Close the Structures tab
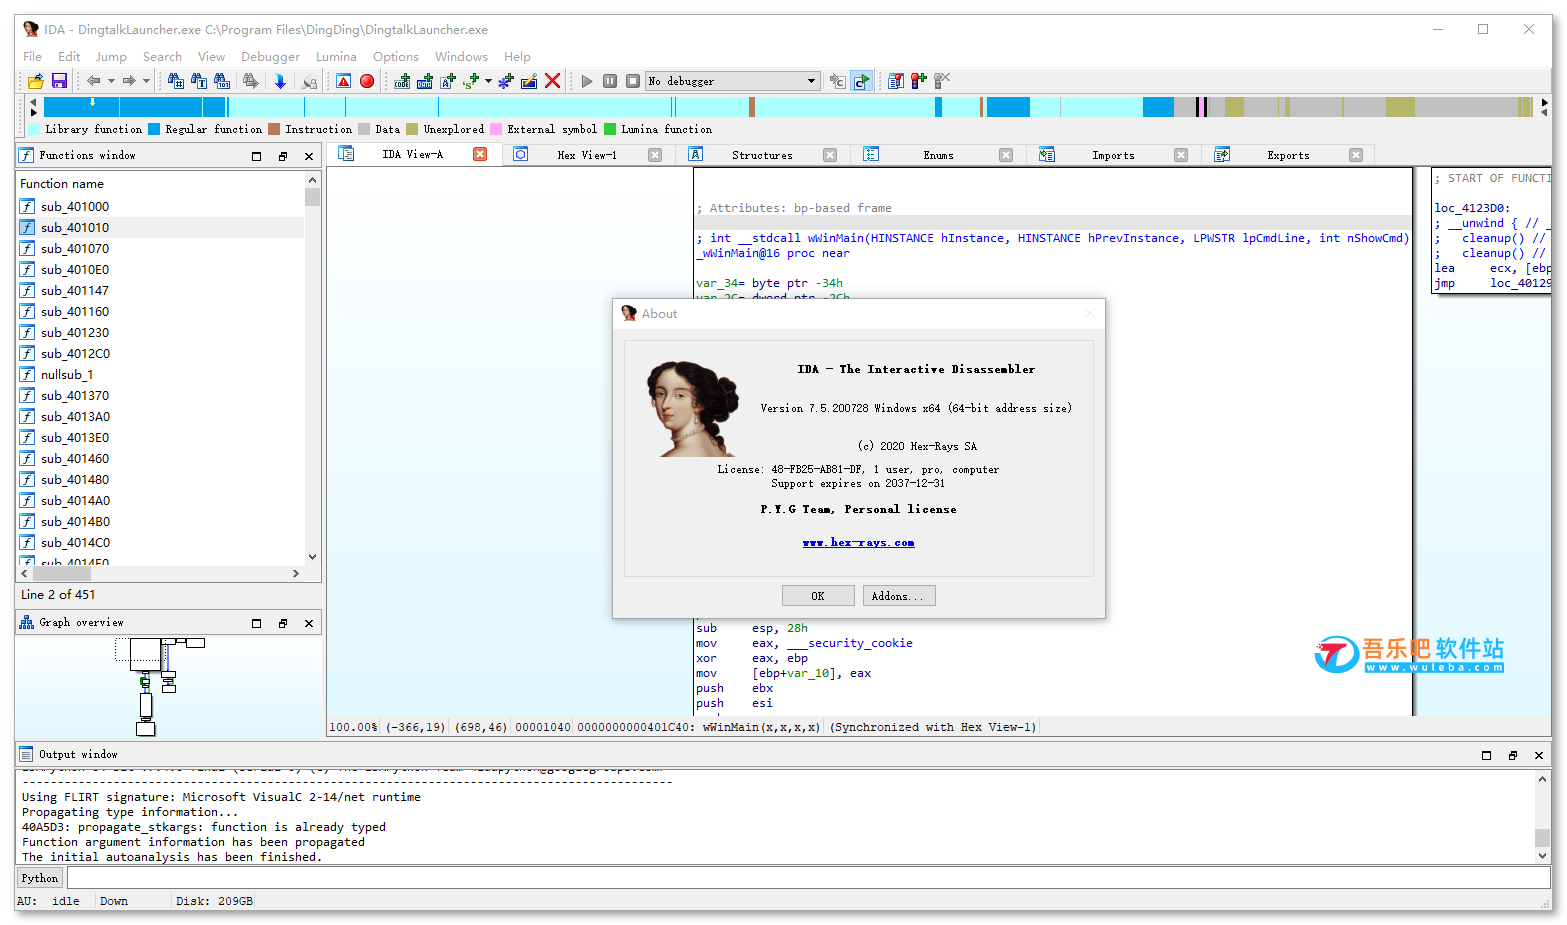Image resolution: width=1567 pixels, height=925 pixels. [x=830, y=155]
